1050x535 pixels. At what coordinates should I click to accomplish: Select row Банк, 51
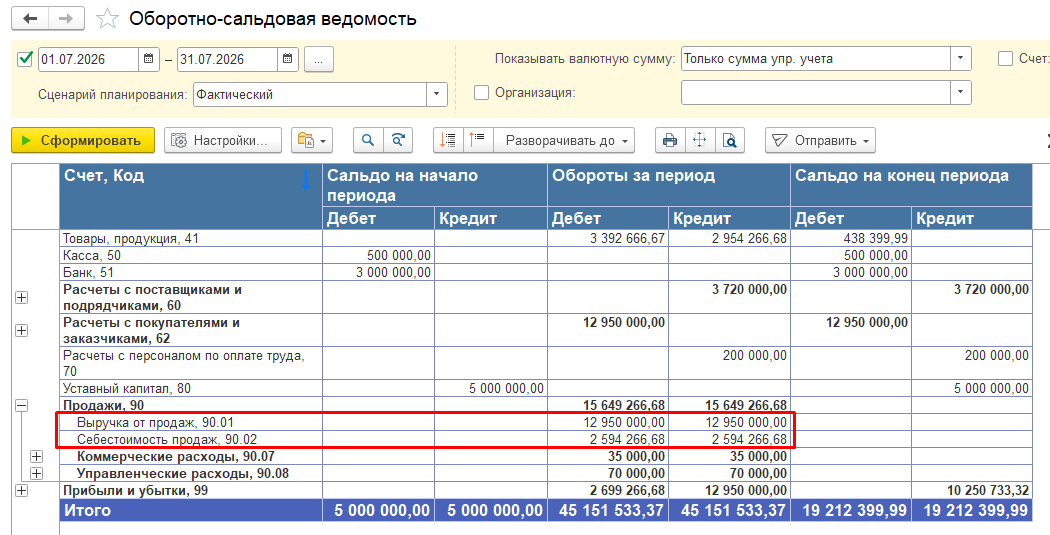pyautogui.click(x=191, y=273)
